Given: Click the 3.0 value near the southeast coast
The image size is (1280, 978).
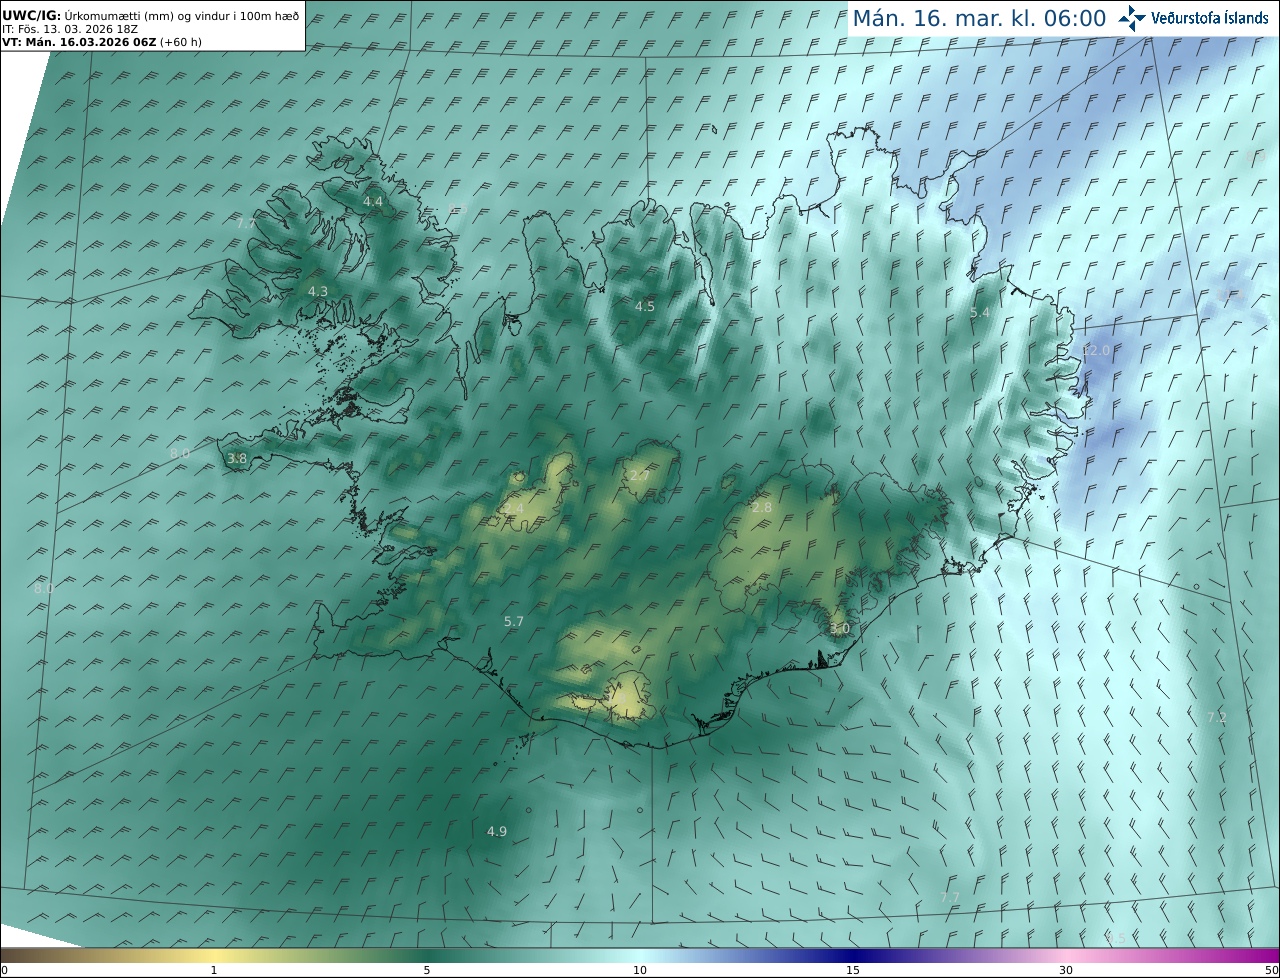Looking at the screenshot, I should click(x=840, y=629).
